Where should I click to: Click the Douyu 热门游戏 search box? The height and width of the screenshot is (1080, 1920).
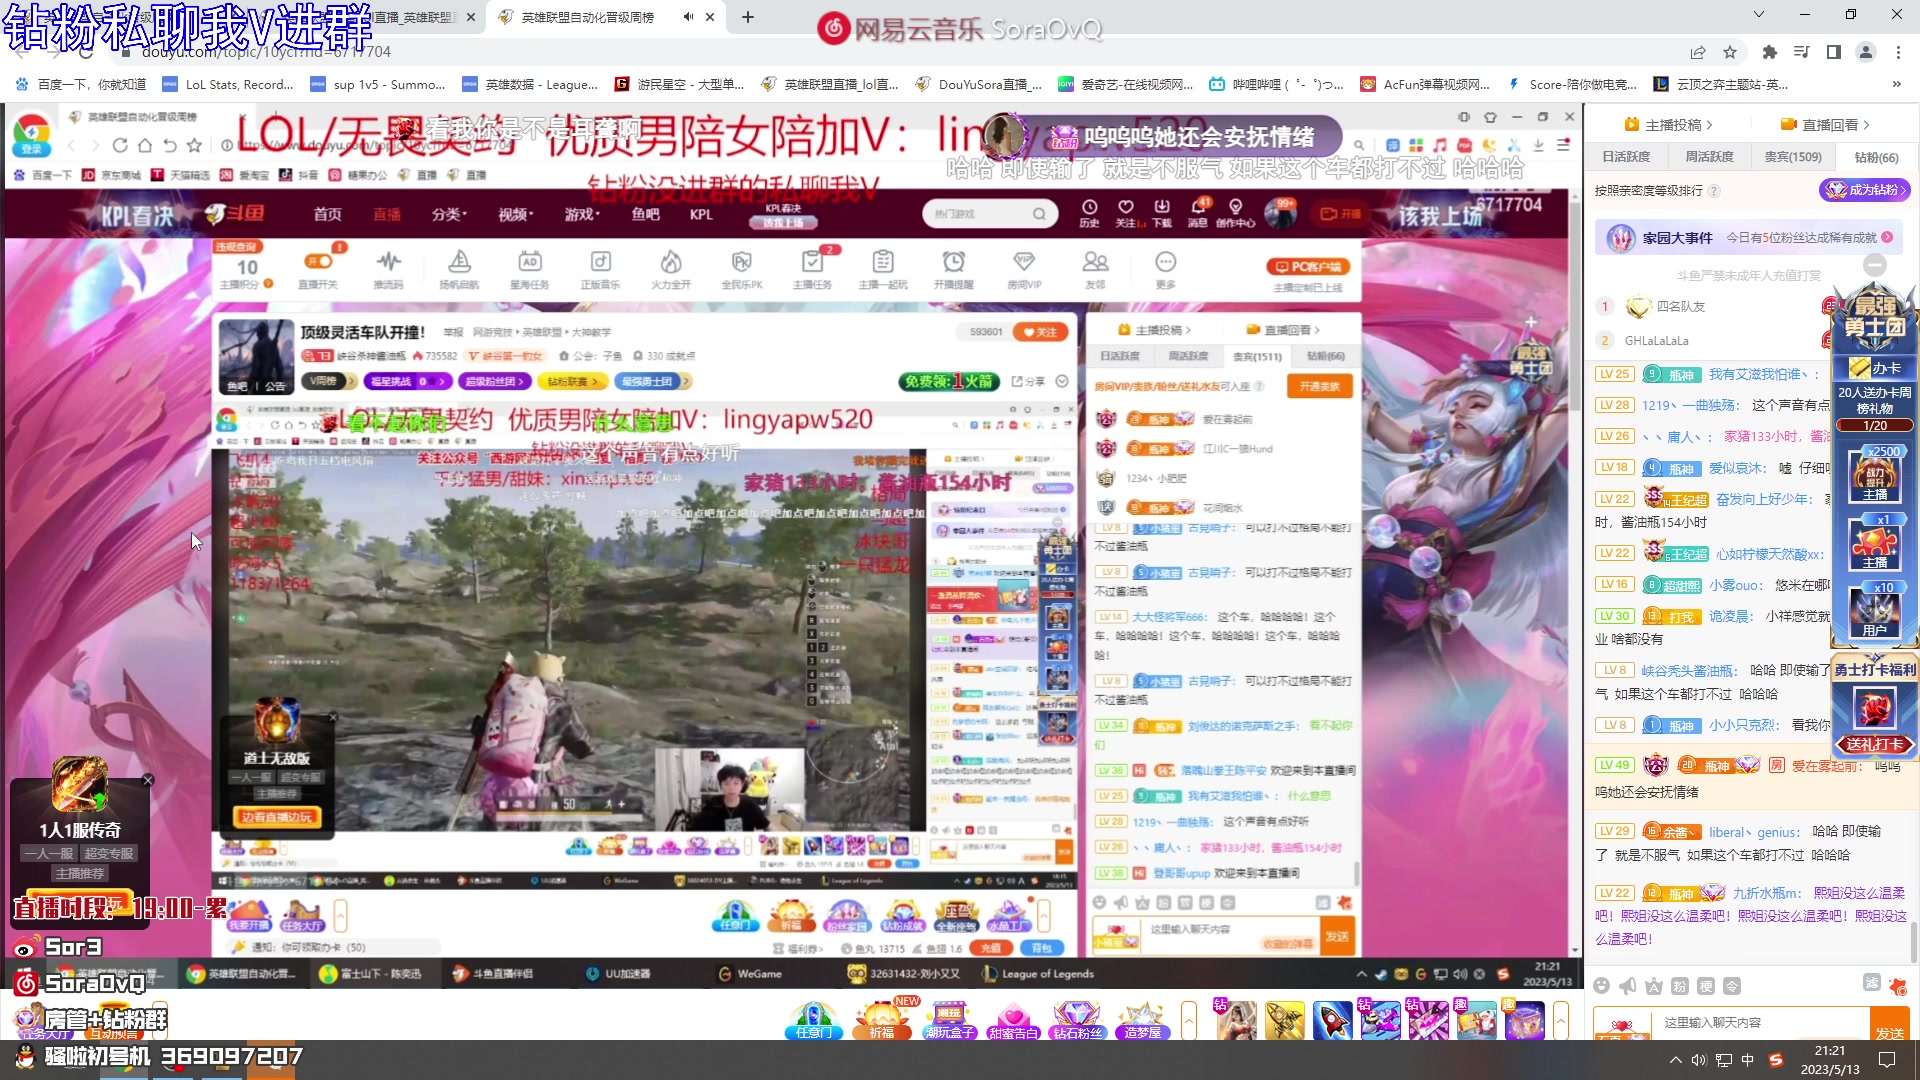point(988,213)
